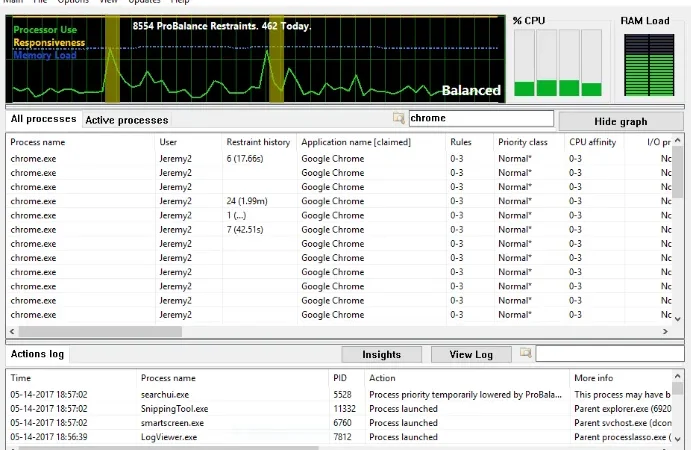Hide the graph with Hide graph button
The height and width of the screenshot is (450, 691).
(x=621, y=121)
